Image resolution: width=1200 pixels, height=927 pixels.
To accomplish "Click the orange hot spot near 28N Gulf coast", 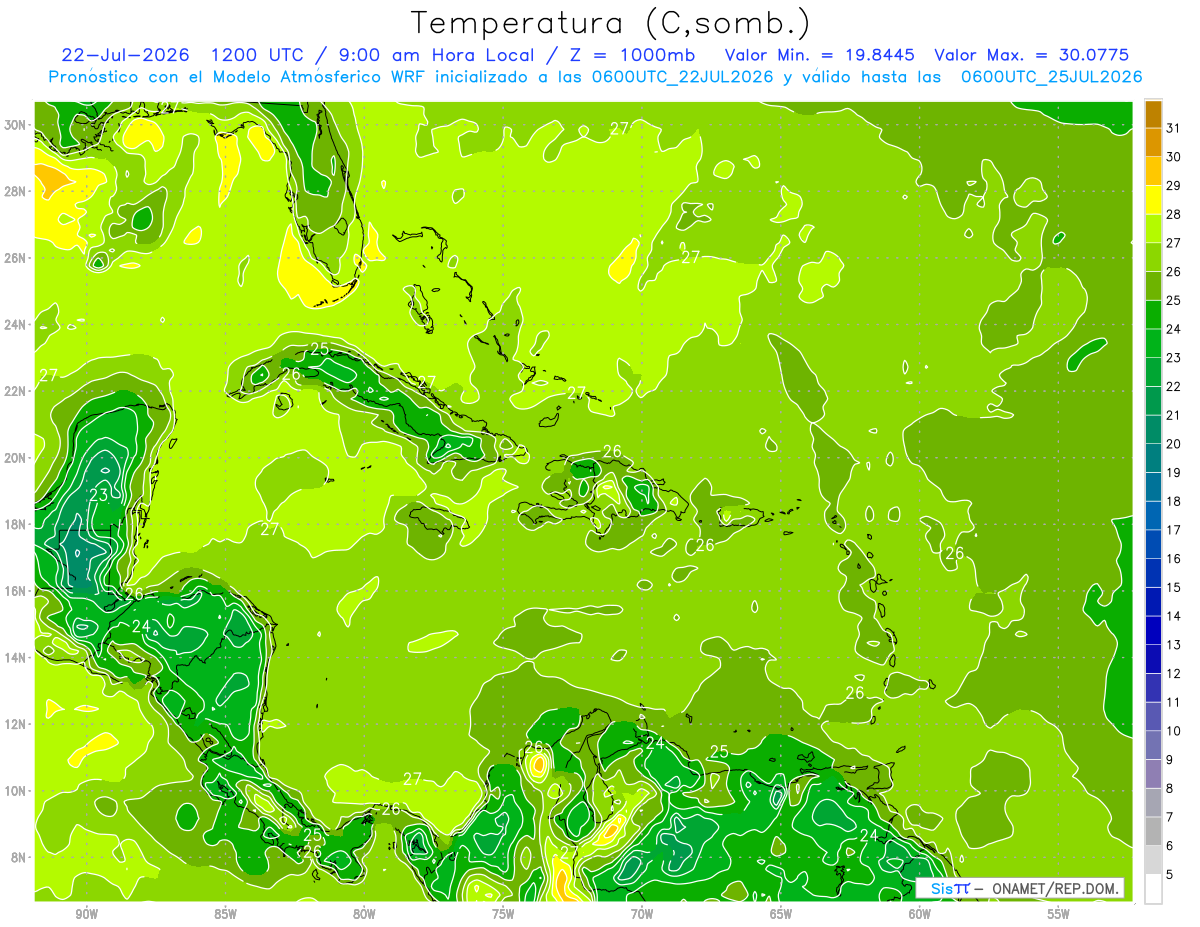I will point(50,180).
